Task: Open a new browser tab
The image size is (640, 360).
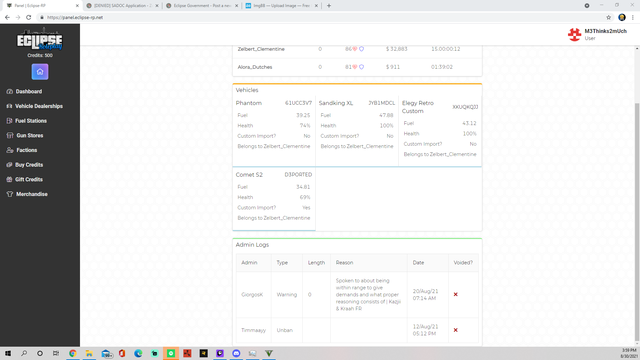Action: pos(329,6)
